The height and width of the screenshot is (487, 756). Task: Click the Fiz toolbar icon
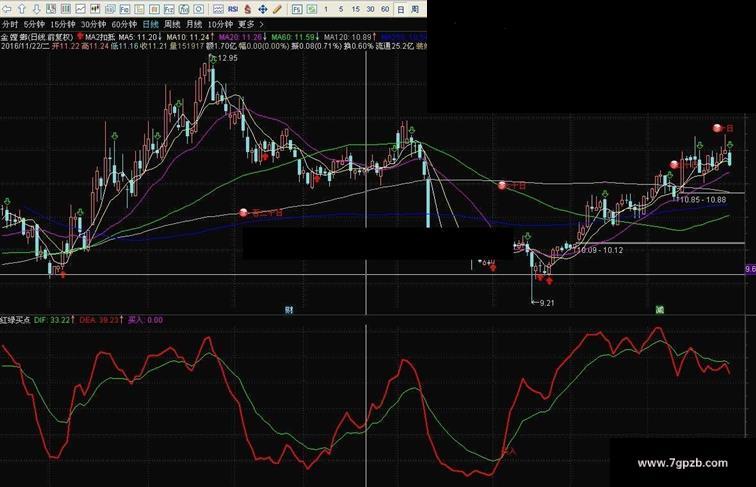pos(169,9)
